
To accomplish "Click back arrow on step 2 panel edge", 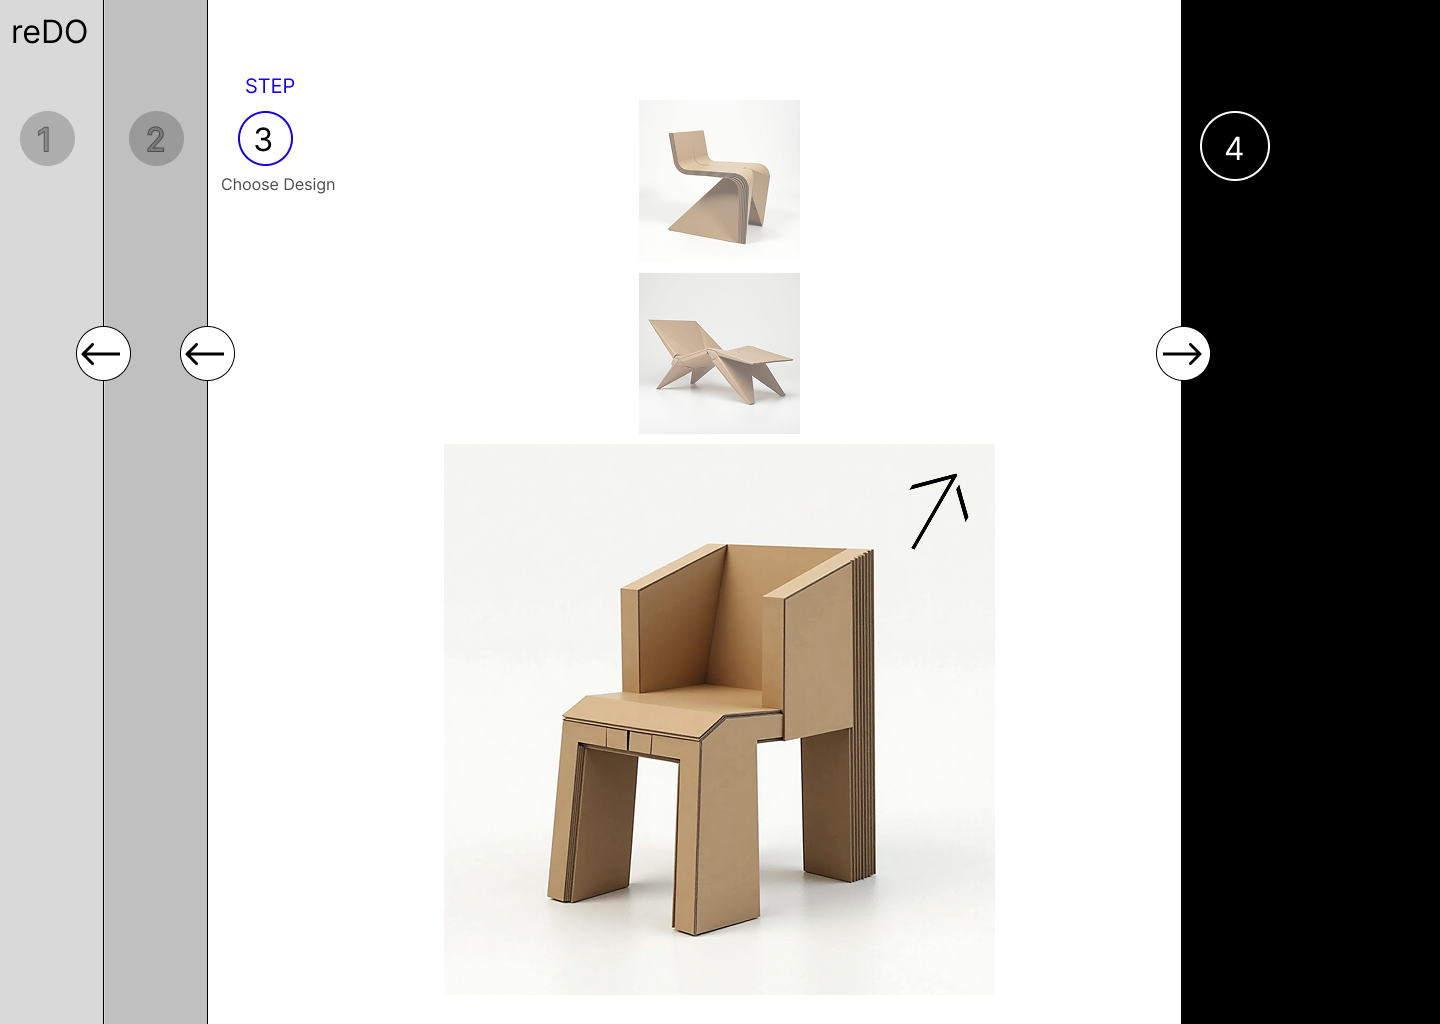I will pyautogui.click(x=207, y=353).
